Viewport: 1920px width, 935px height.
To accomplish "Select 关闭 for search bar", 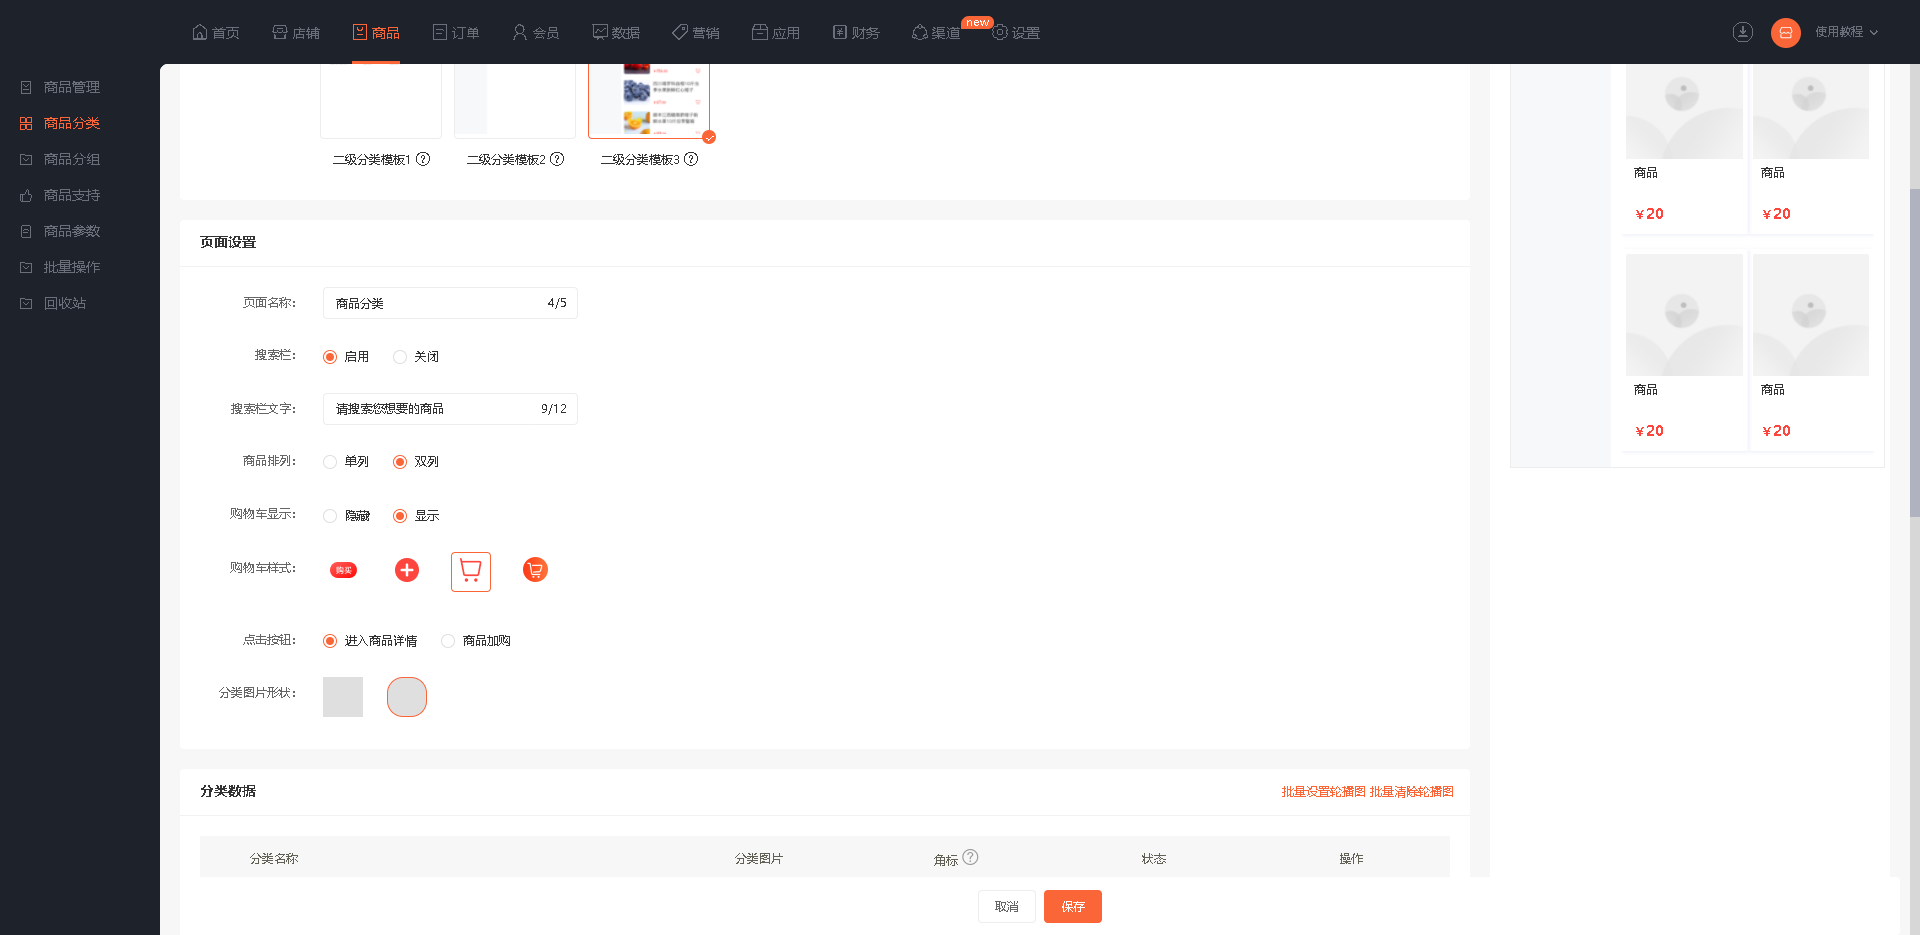I will pos(400,357).
